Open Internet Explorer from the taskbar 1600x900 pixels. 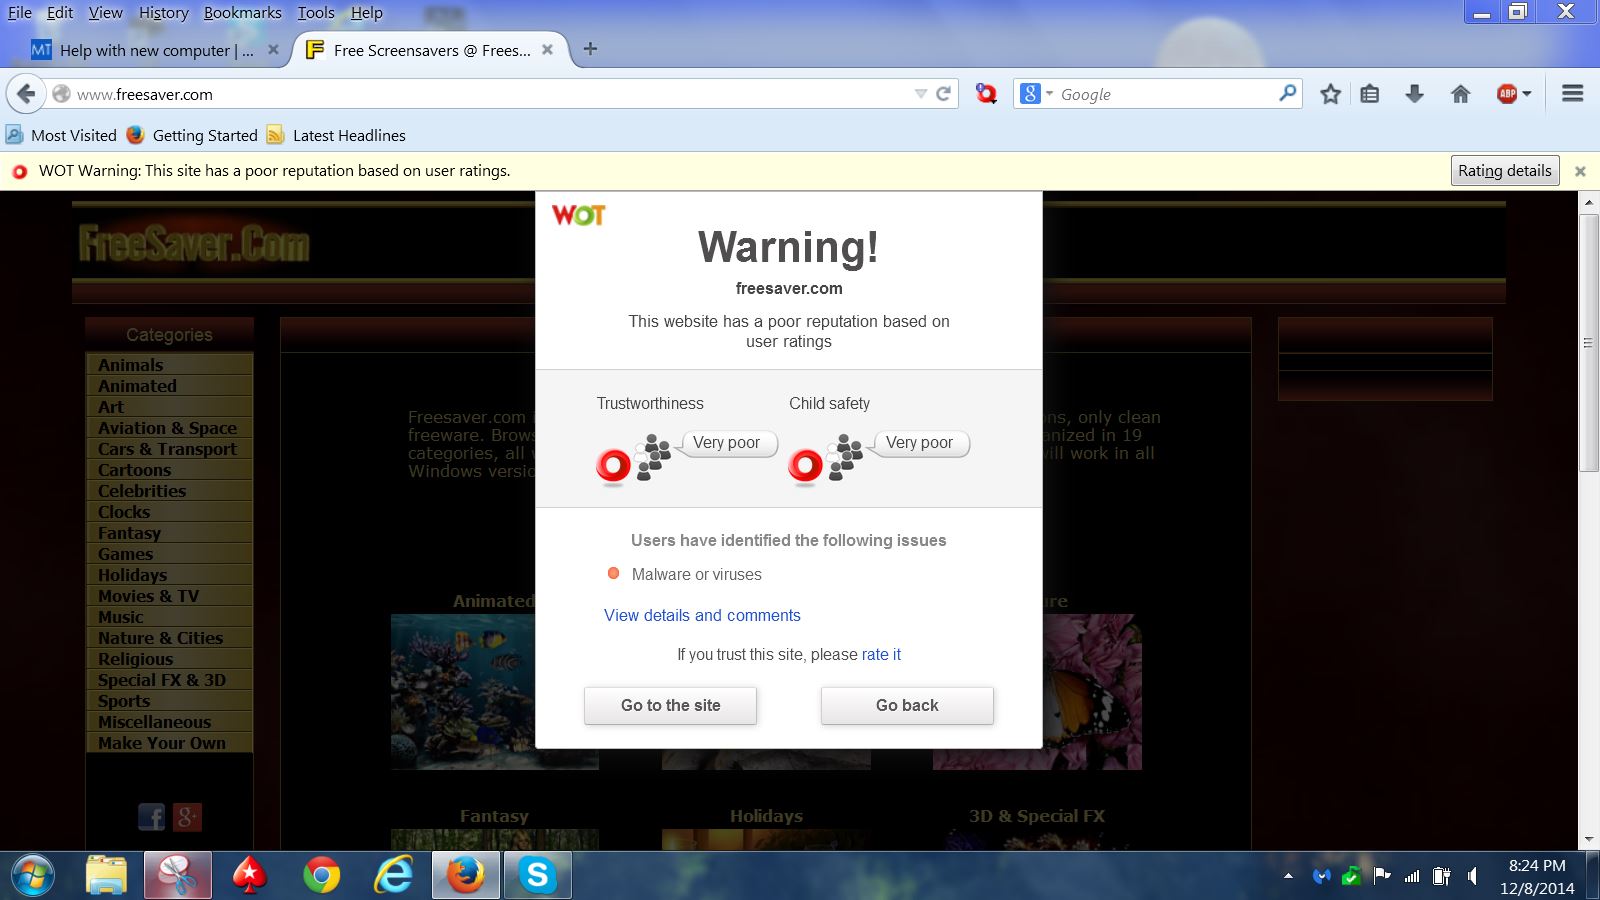click(x=393, y=876)
